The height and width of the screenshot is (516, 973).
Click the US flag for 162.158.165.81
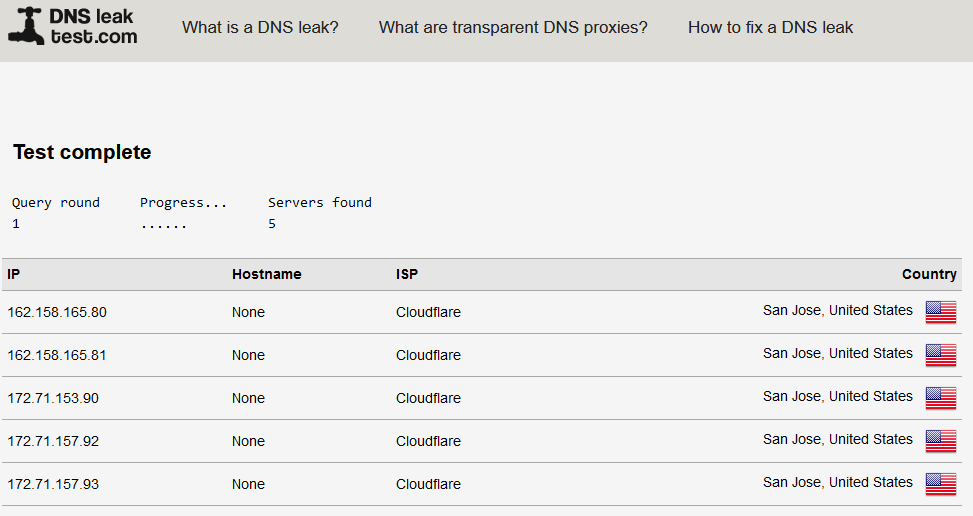coord(940,355)
